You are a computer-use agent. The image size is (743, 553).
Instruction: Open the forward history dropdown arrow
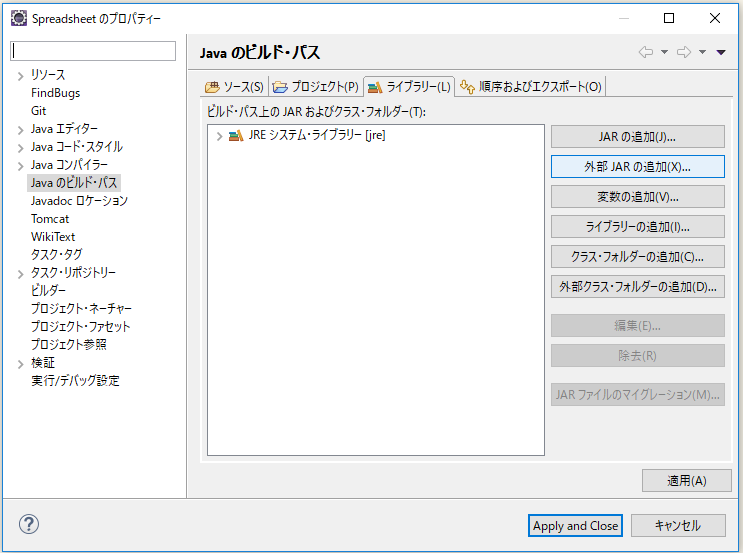[702, 52]
